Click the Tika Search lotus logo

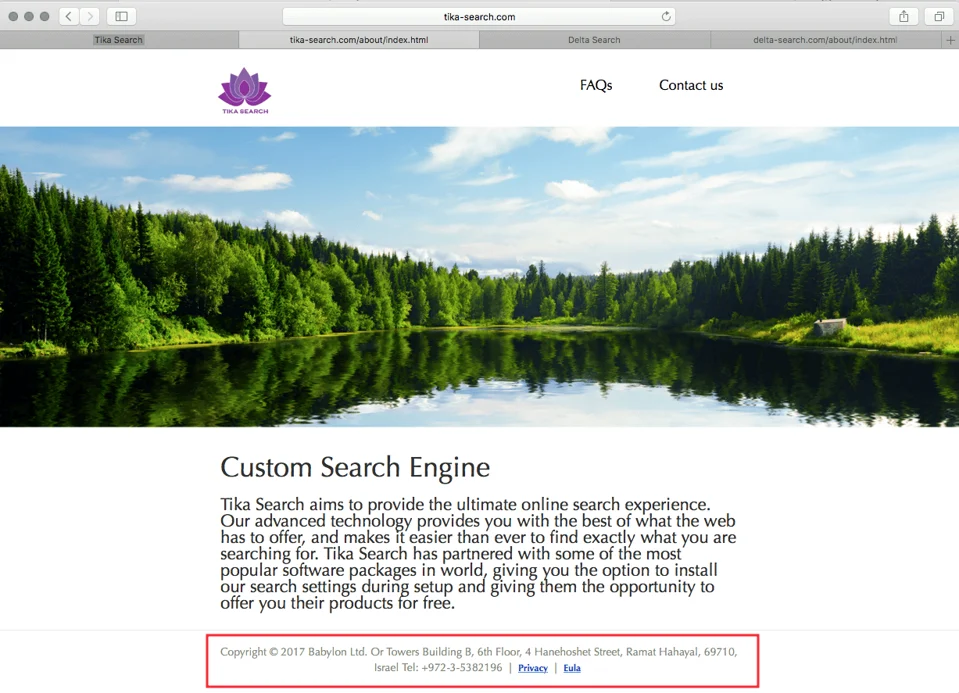pos(245,91)
